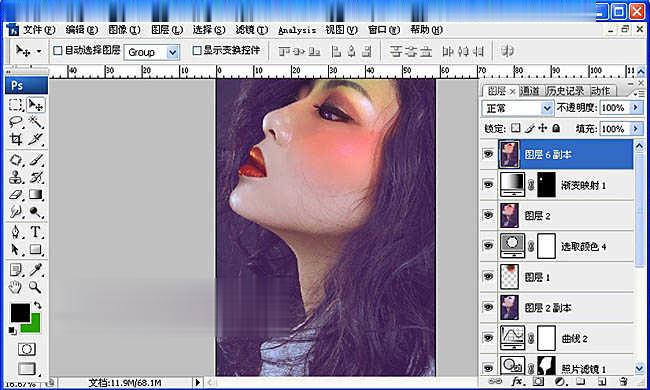Select layer named 图层 2 副本
The image size is (650, 390).
tap(548, 308)
